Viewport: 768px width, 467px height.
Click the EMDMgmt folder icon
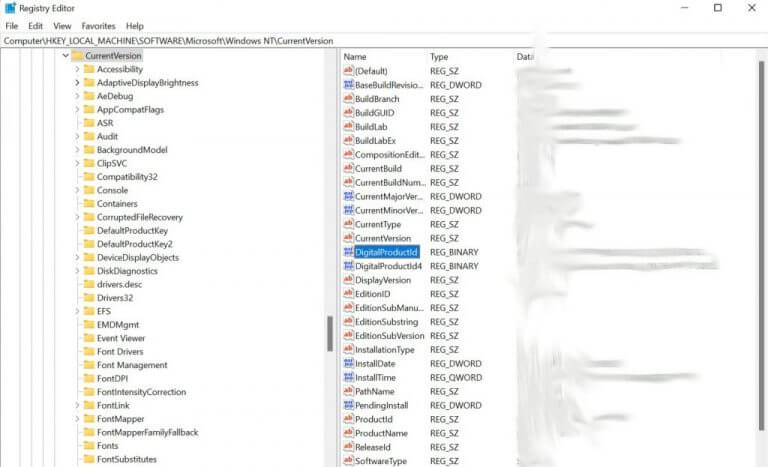pyautogui.click(x=89, y=324)
